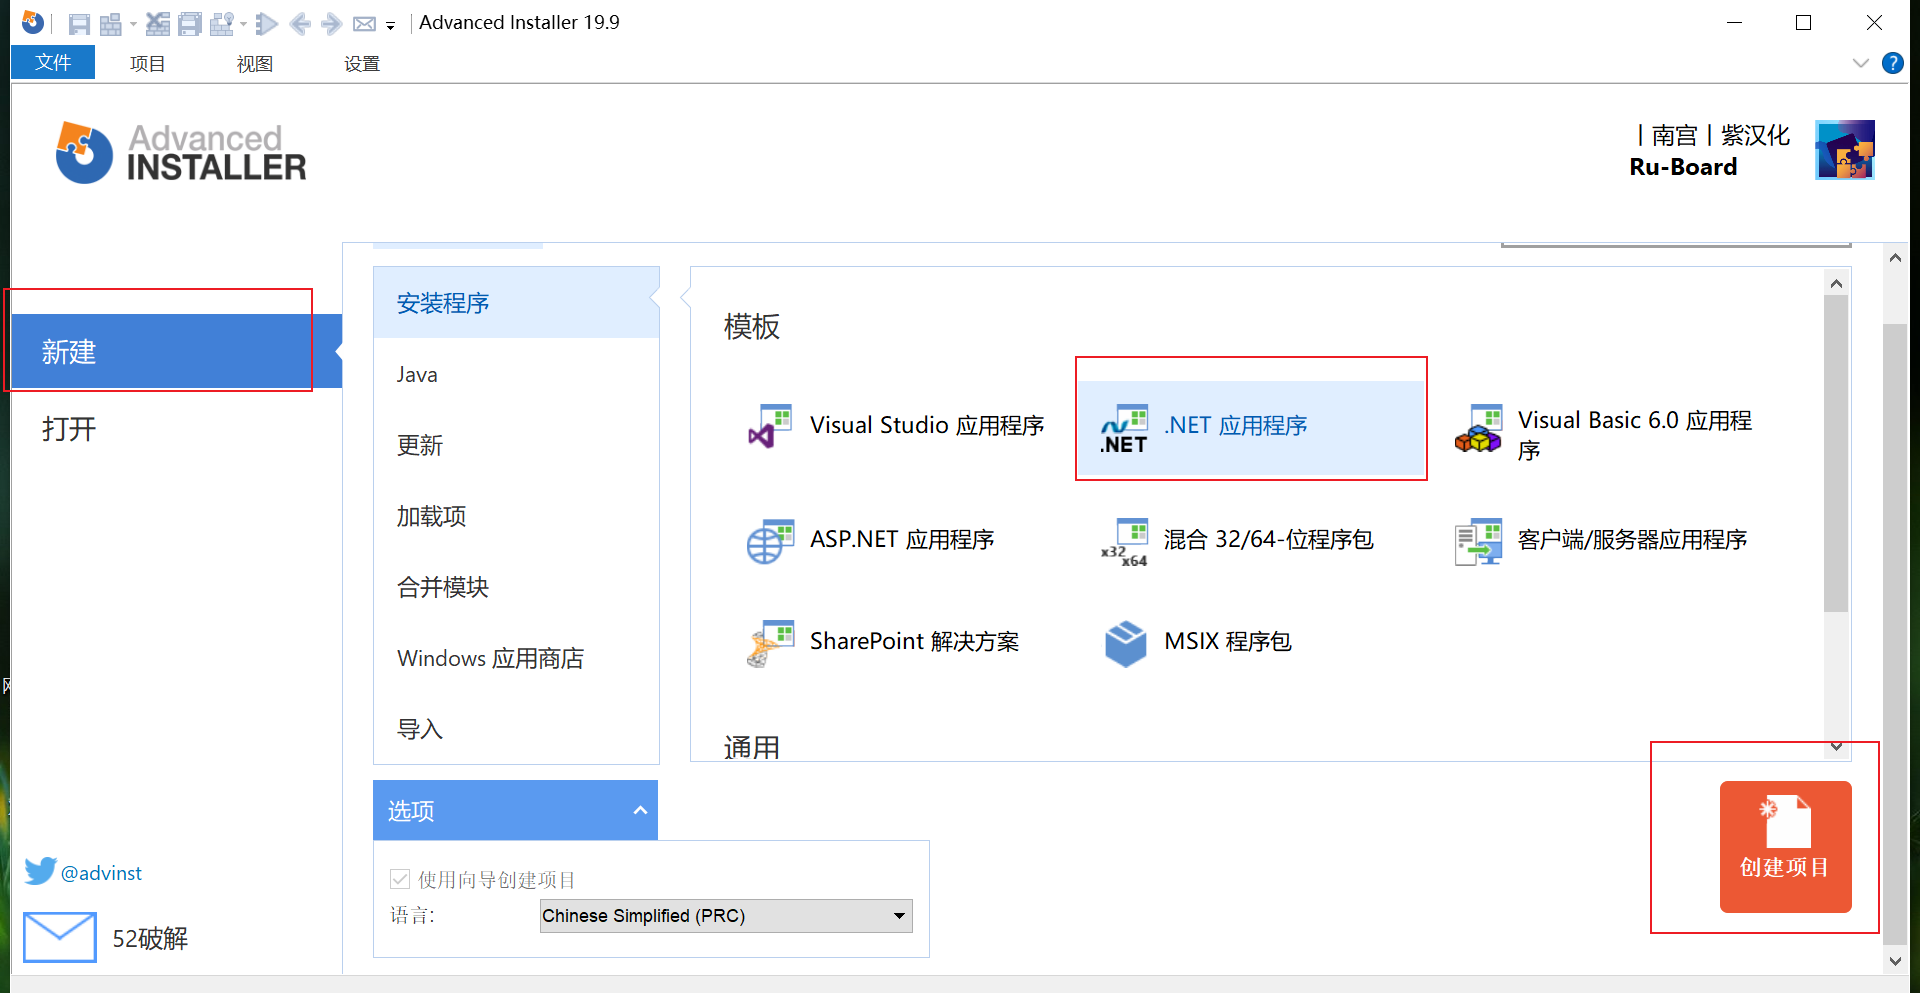
Task: Select 客户端/服务器应用程序 label
Action: pos(1632,539)
